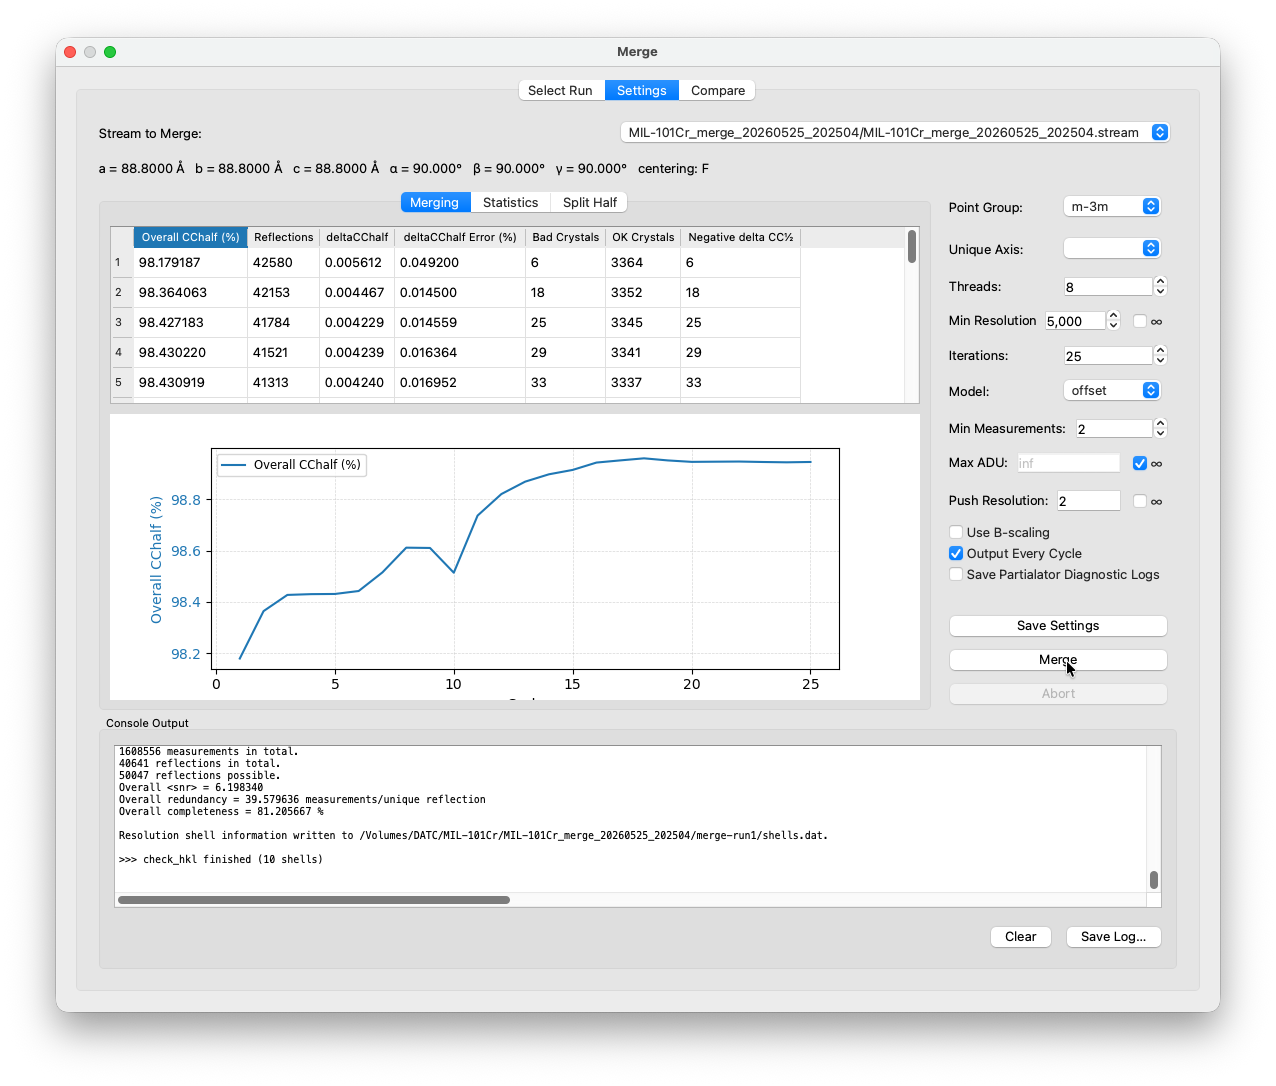Select cell value 98.430220

pos(190,352)
